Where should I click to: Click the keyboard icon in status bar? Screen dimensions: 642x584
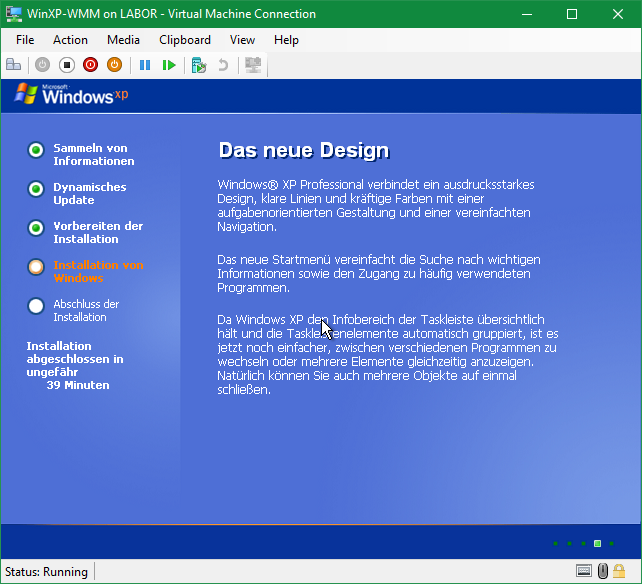tap(584, 572)
